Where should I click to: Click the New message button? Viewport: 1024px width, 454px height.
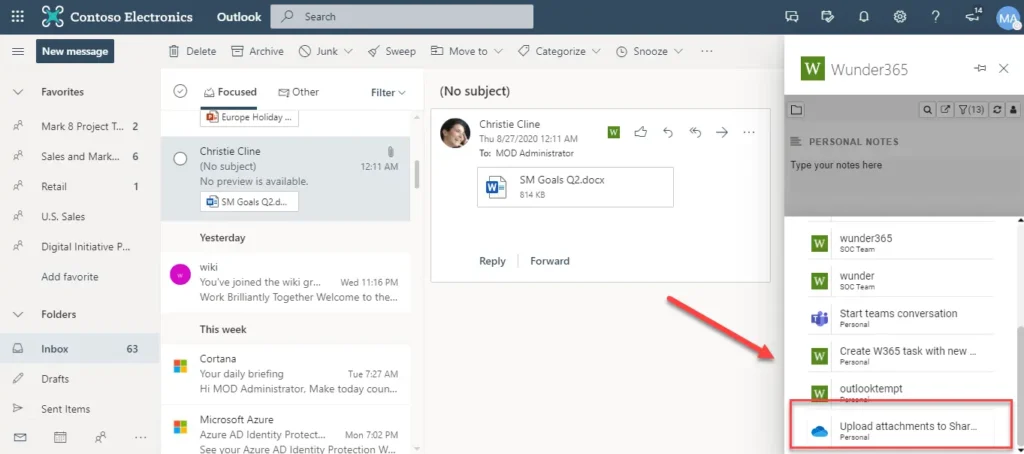(75, 51)
